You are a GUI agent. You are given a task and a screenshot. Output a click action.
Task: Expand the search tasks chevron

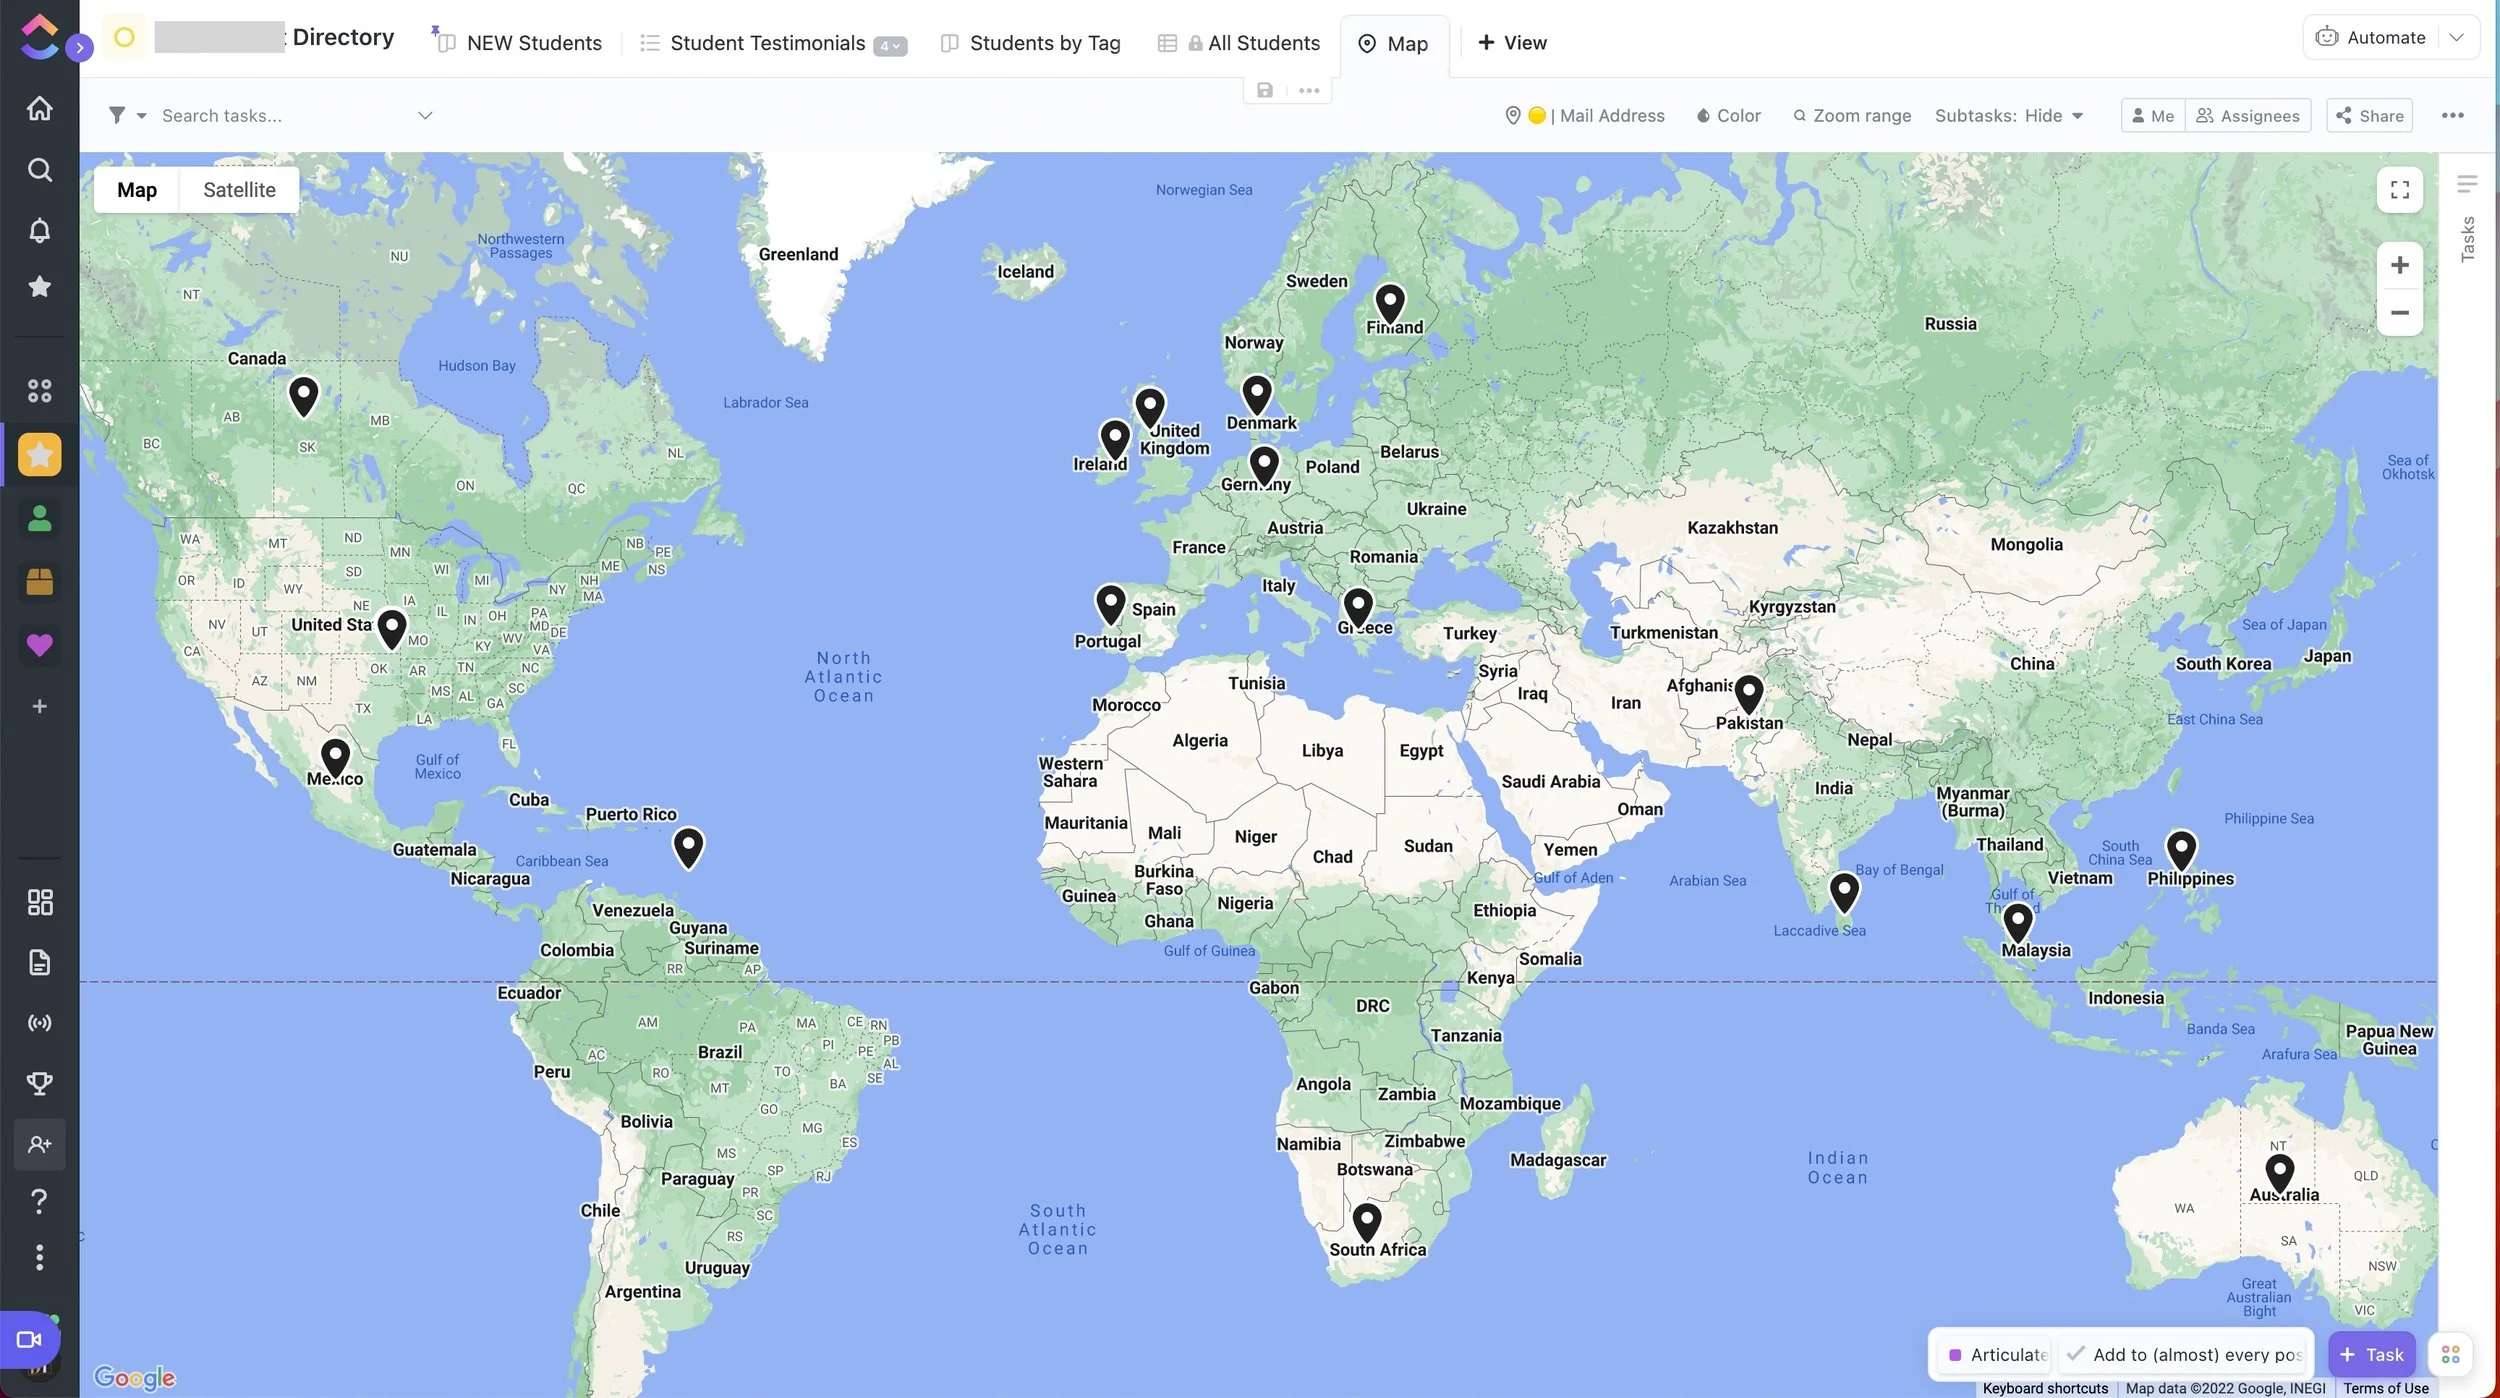point(425,115)
